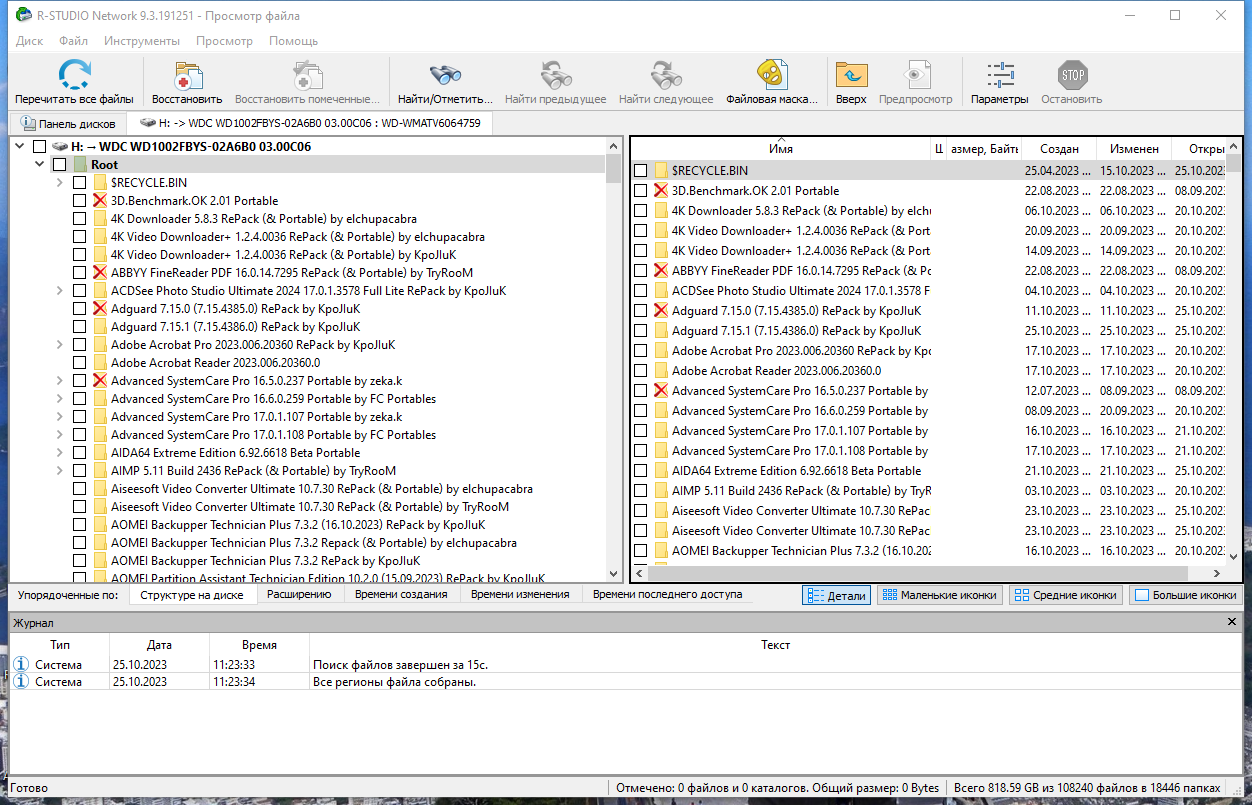
Task: Click the deleted icon of Adguard 7.15.0 in right list
Action: [661, 311]
